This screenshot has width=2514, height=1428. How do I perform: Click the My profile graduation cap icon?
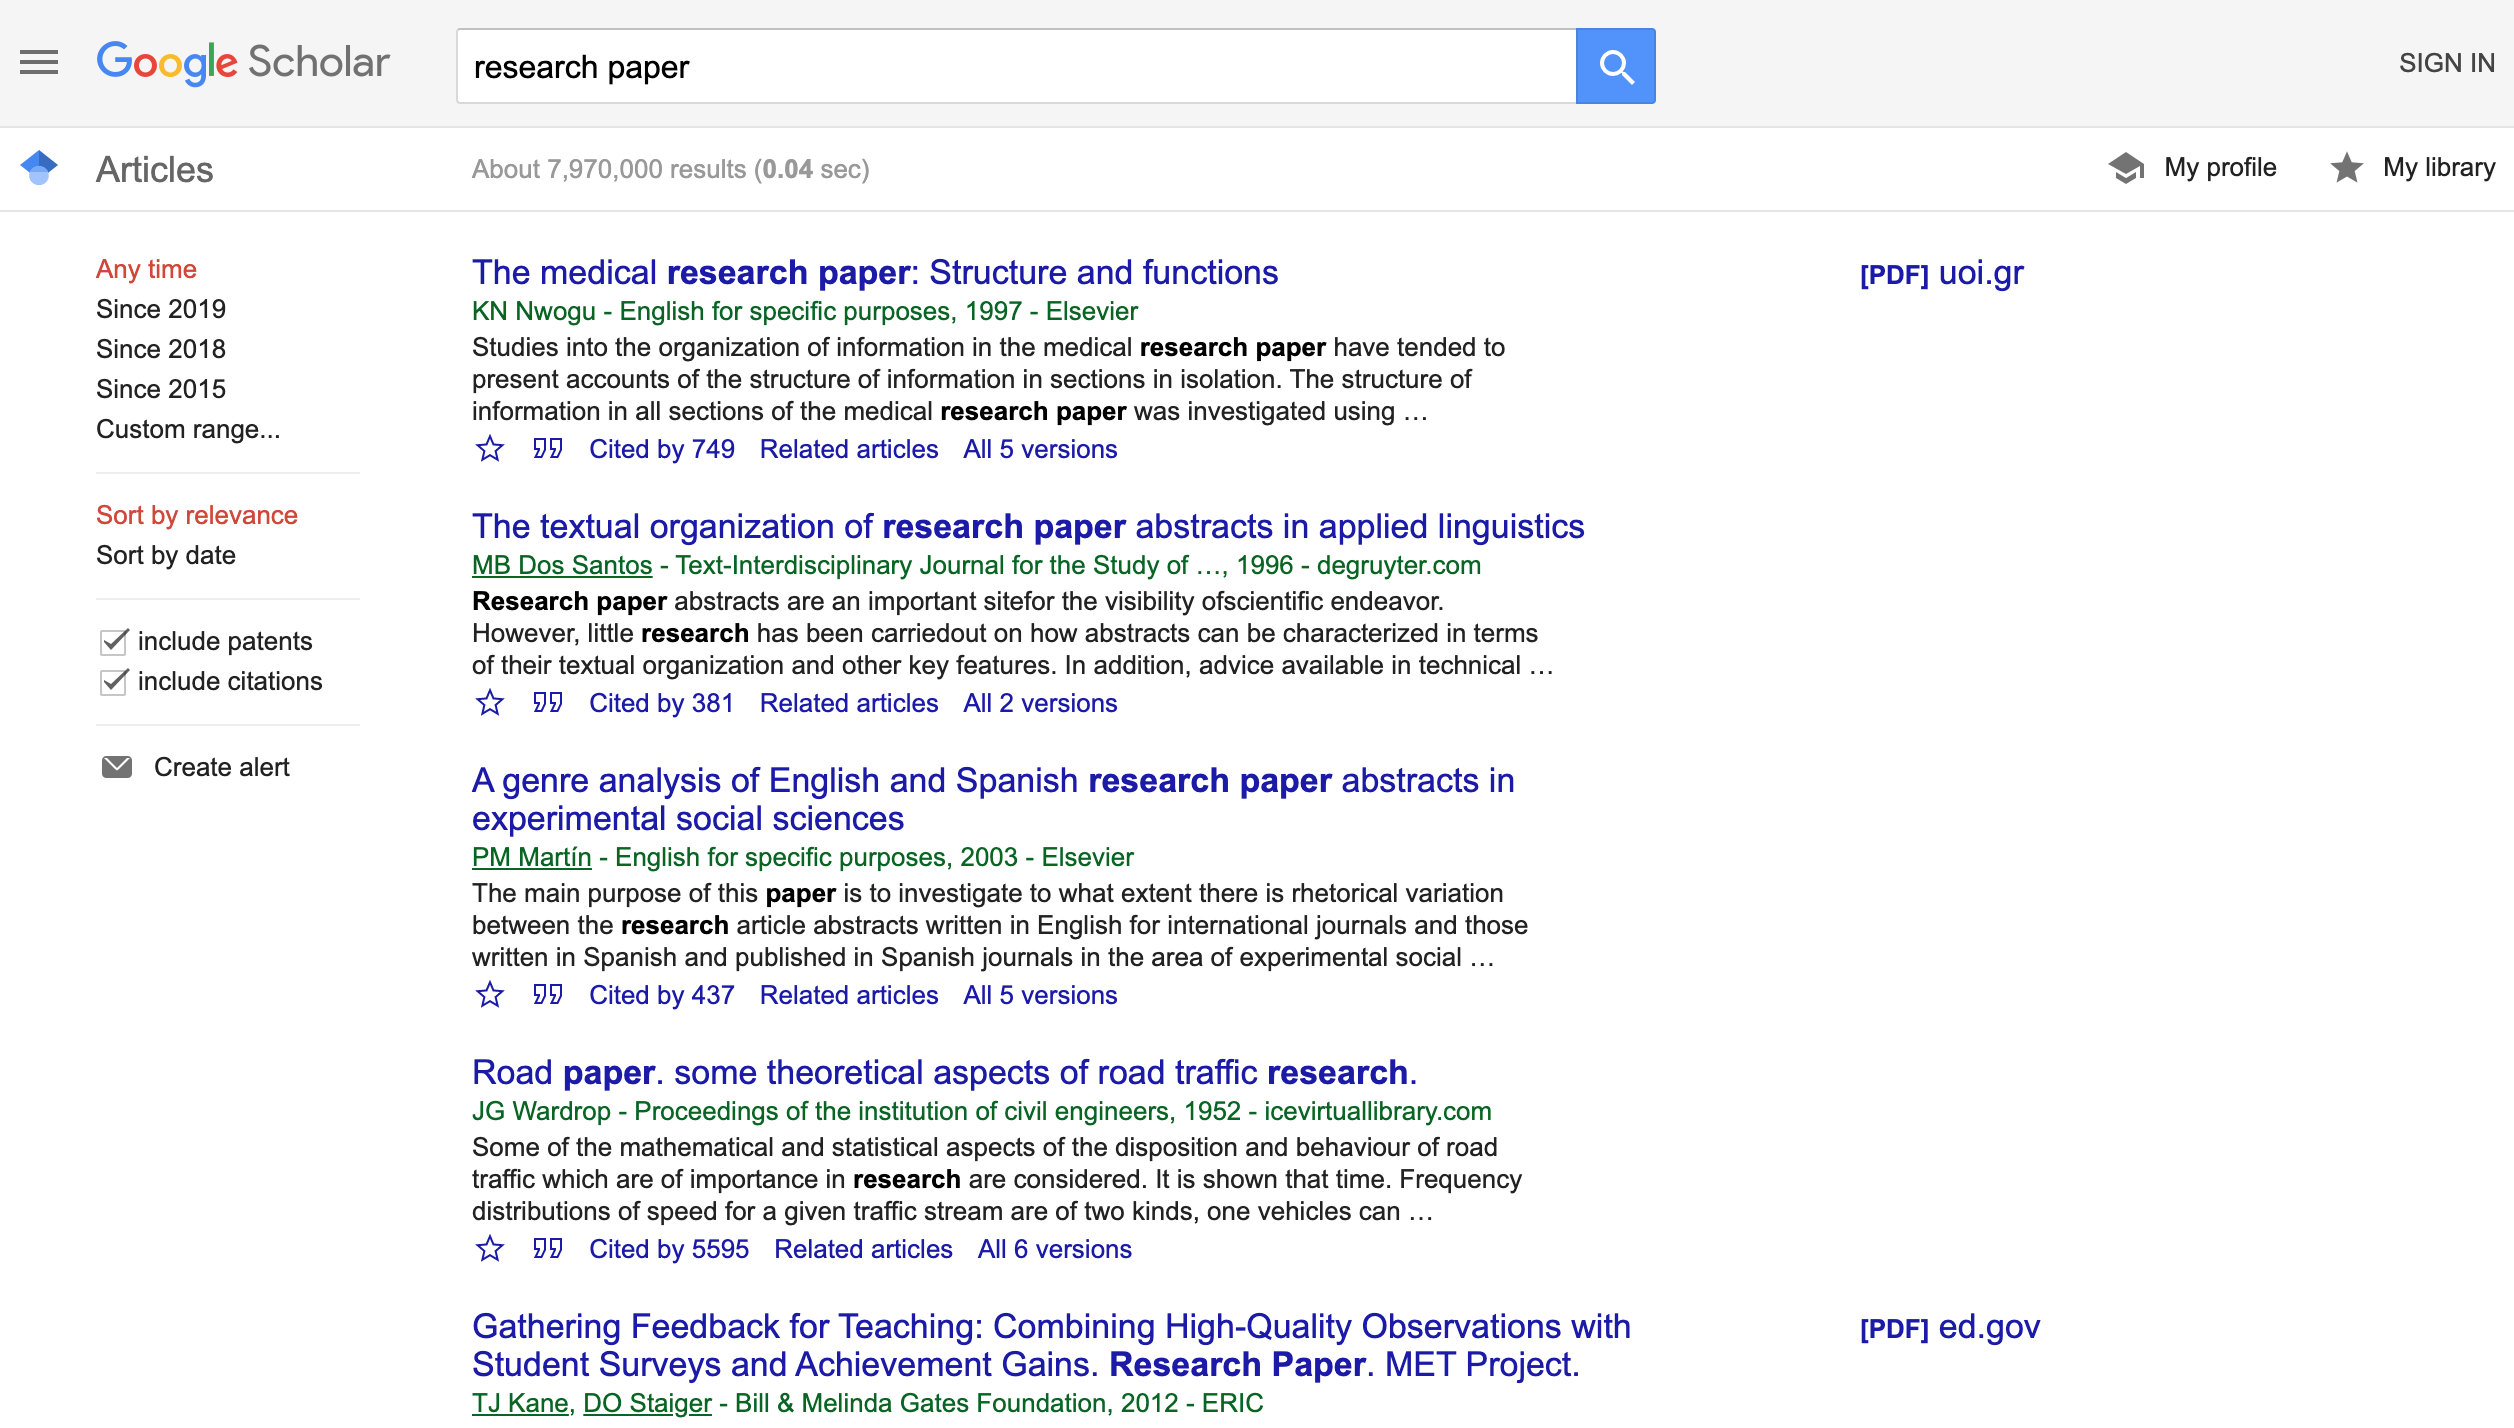[x=2127, y=168]
